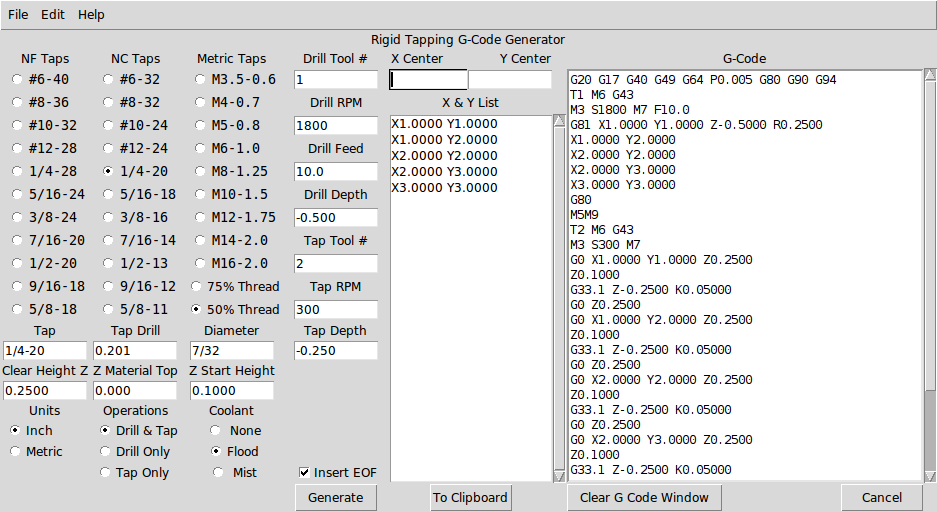Focus the Drill Tool # field
Image resolution: width=937 pixels, height=512 pixels.
point(336,79)
